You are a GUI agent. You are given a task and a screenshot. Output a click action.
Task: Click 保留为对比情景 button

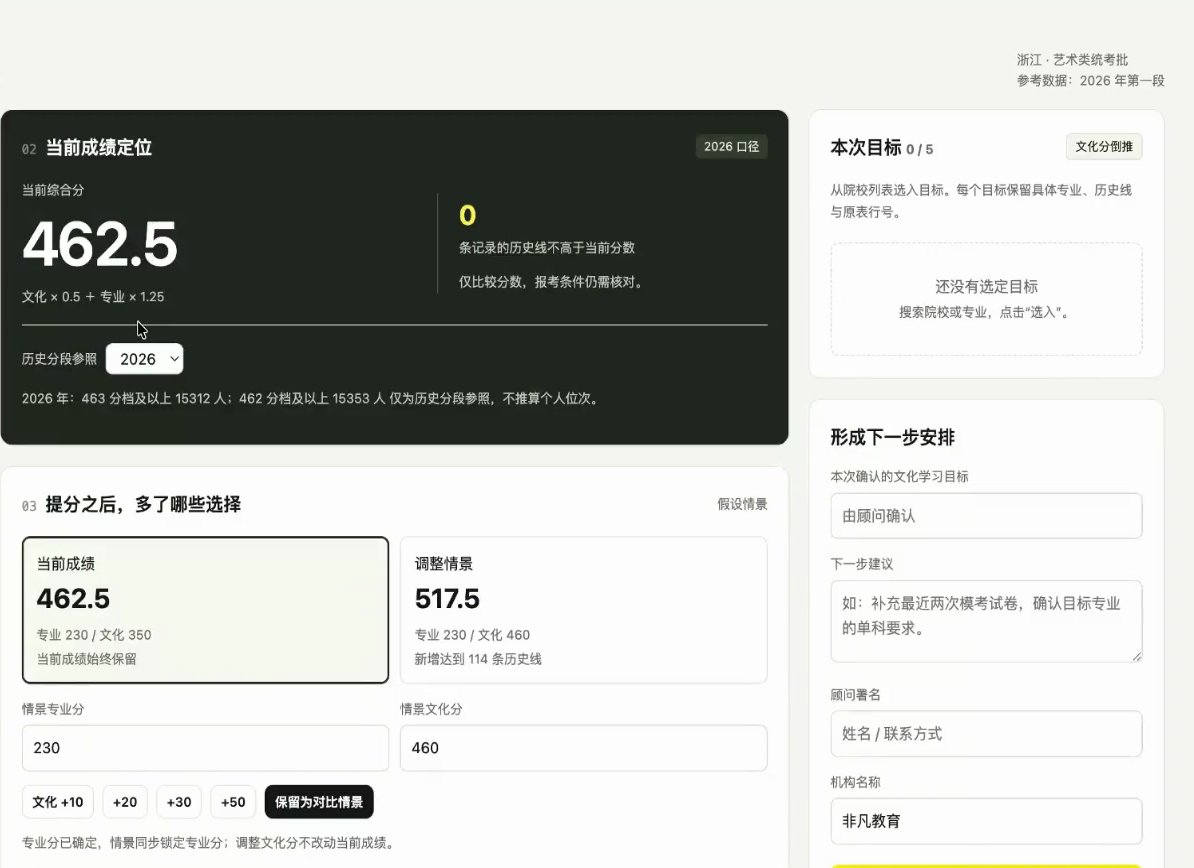click(319, 802)
